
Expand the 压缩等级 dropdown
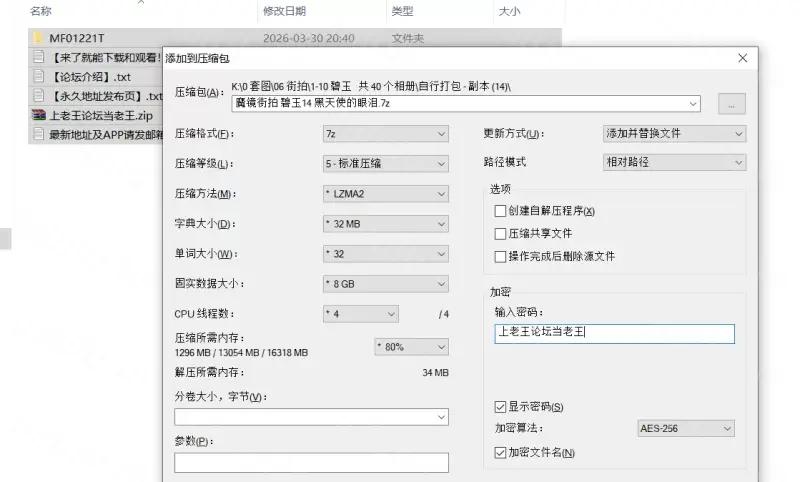[384, 164]
